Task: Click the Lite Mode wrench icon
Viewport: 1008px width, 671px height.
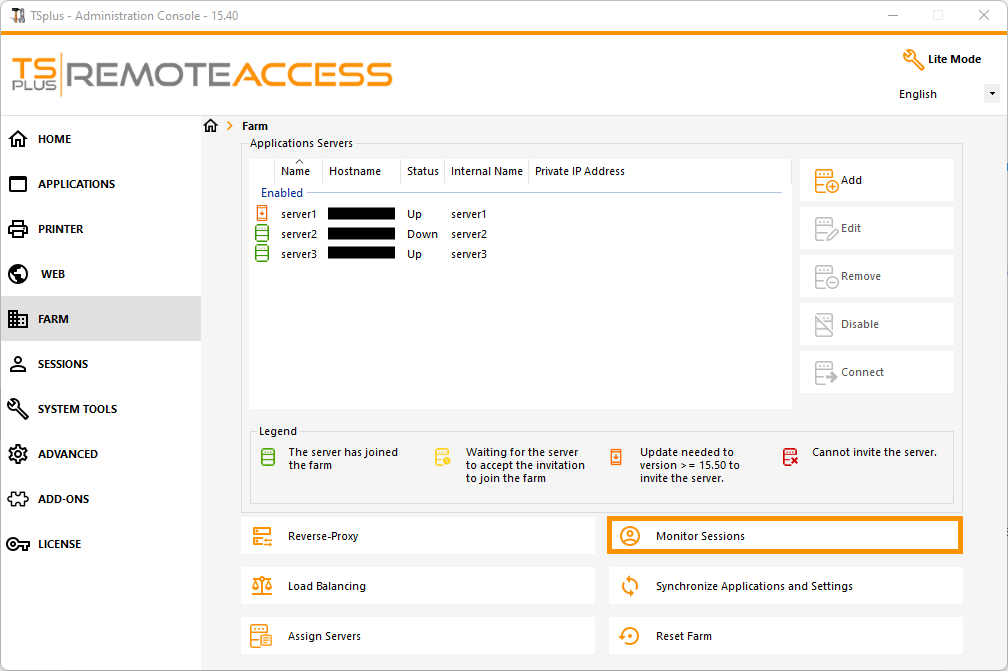Action: [913, 60]
